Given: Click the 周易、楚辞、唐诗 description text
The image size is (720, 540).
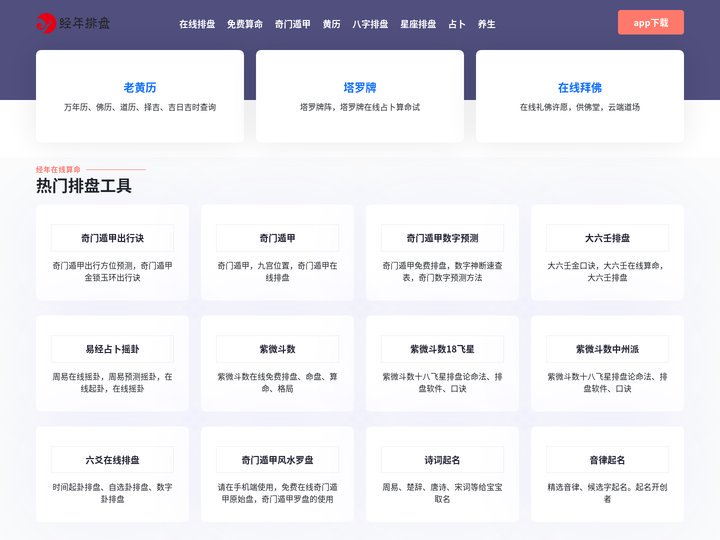Looking at the screenshot, I should point(442,493).
